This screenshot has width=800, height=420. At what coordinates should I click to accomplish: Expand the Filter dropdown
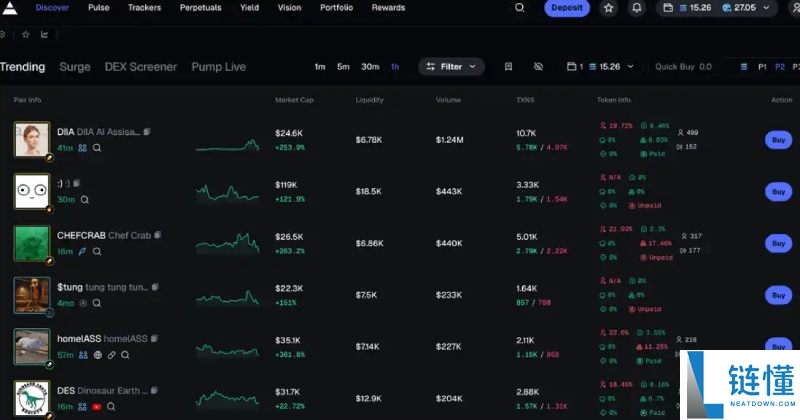click(451, 67)
